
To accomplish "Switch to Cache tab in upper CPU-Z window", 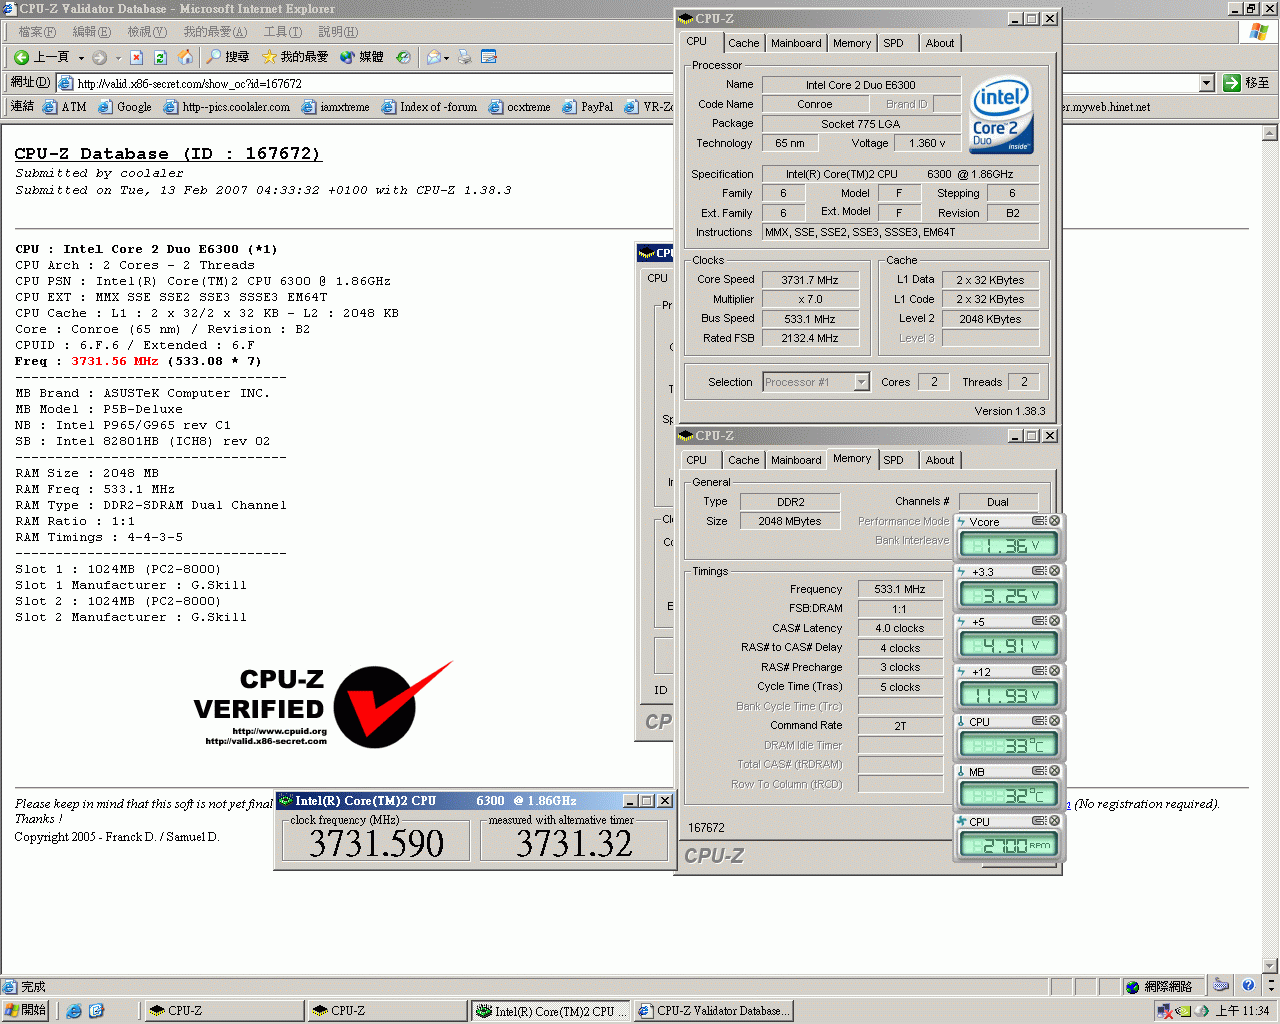I will (743, 43).
